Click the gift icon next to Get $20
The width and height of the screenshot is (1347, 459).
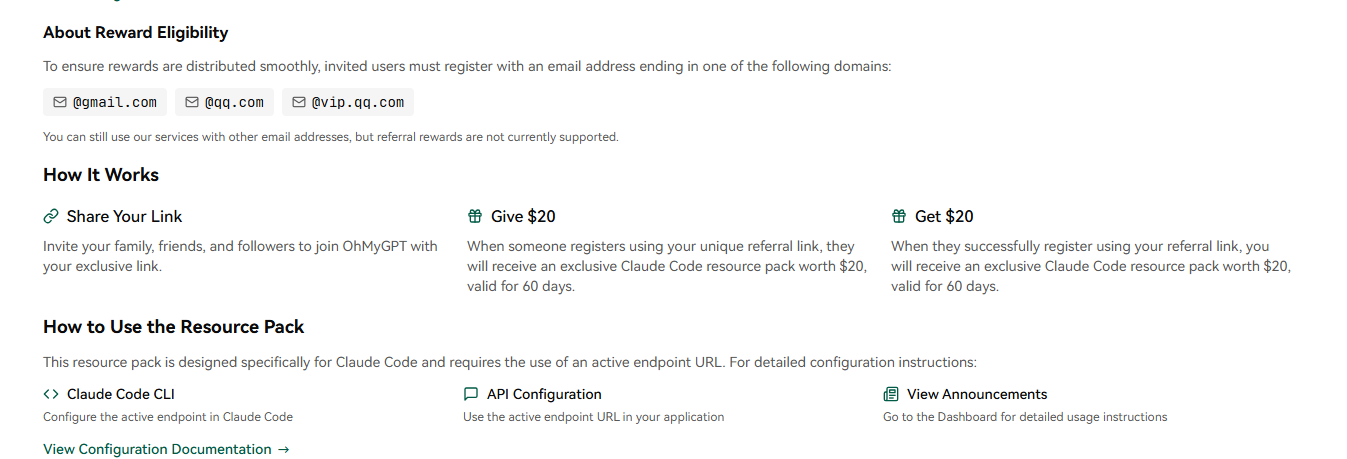(899, 216)
